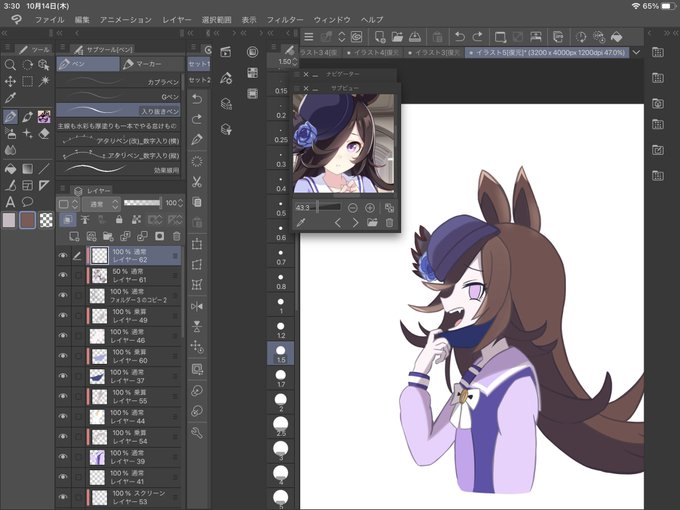Select the カブラペン sub tool
The width and height of the screenshot is (680, 510).
tap(119, 82)
